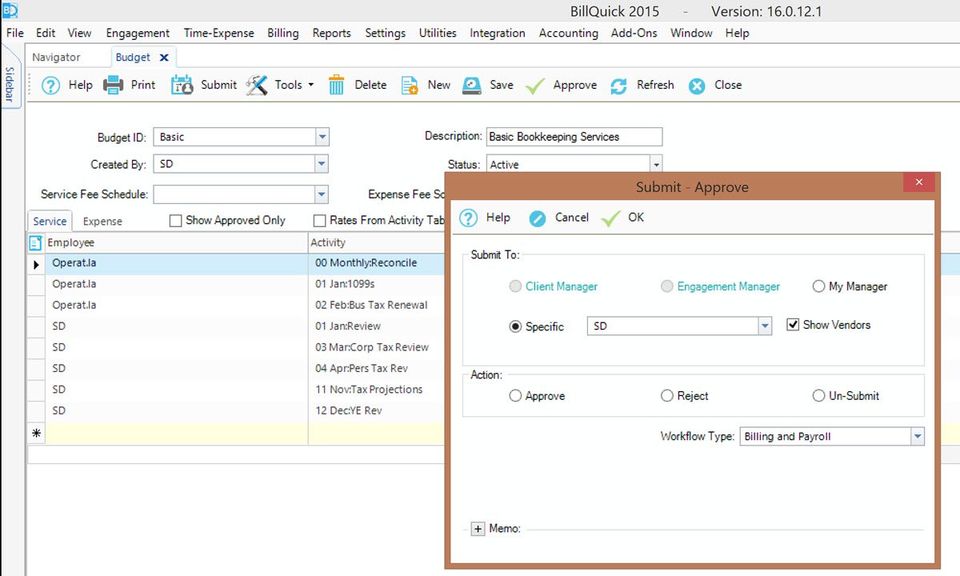This screenshot has height=576, width=960.
Task: Open the Engagement menu
Action: [138, 33]
